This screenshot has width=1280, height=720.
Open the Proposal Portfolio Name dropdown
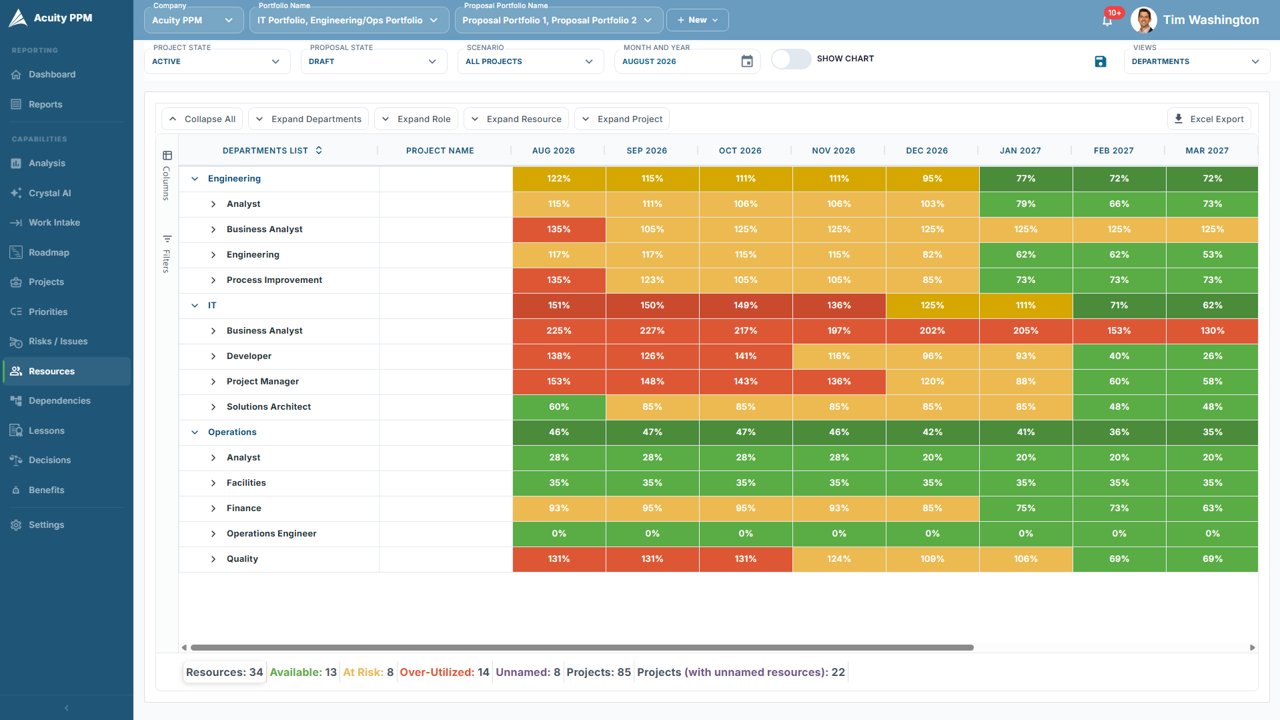point(558,20)
